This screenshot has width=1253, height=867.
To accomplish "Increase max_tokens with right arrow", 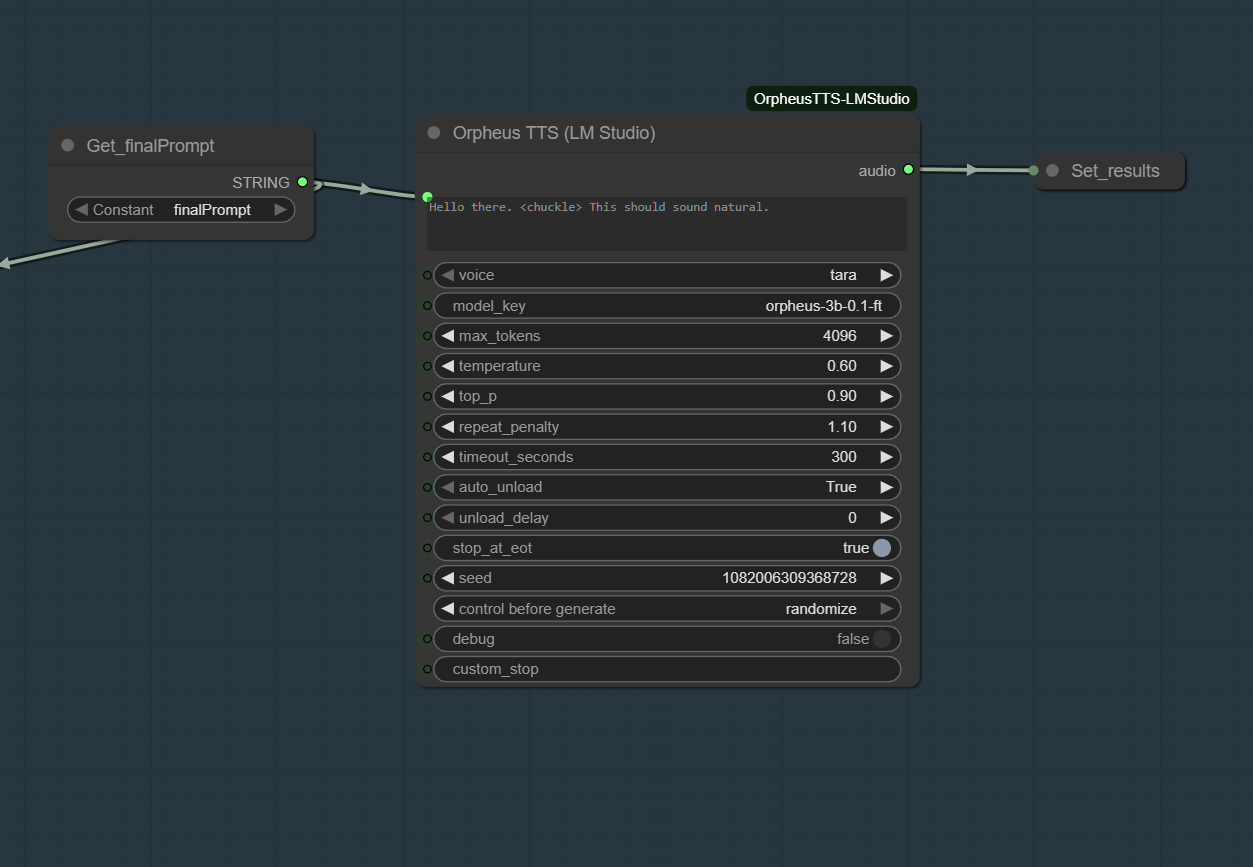I will 886,336.
